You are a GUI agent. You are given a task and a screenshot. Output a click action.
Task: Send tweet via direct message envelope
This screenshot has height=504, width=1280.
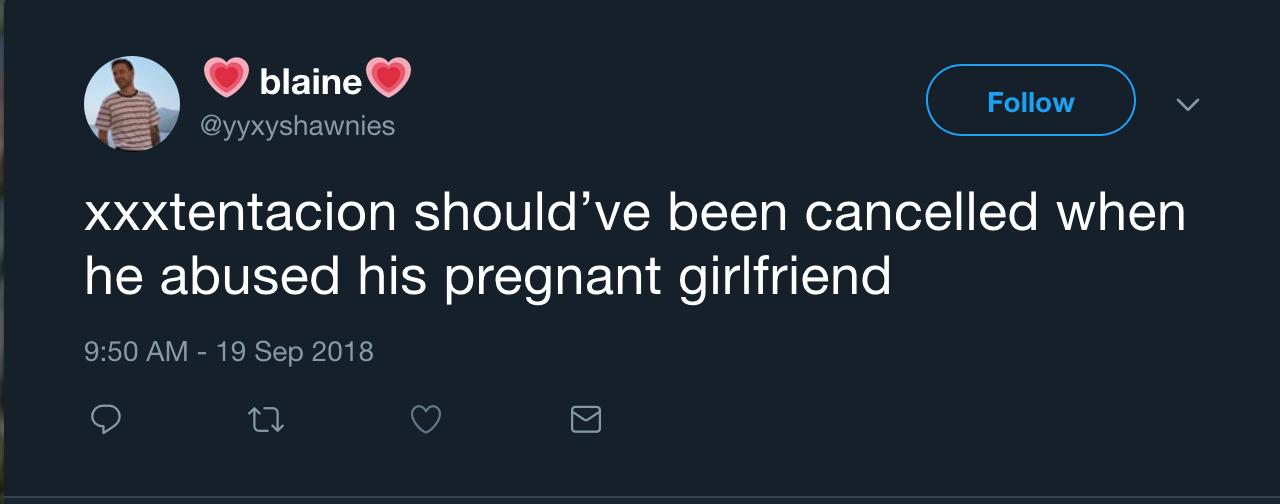(586, 419)
